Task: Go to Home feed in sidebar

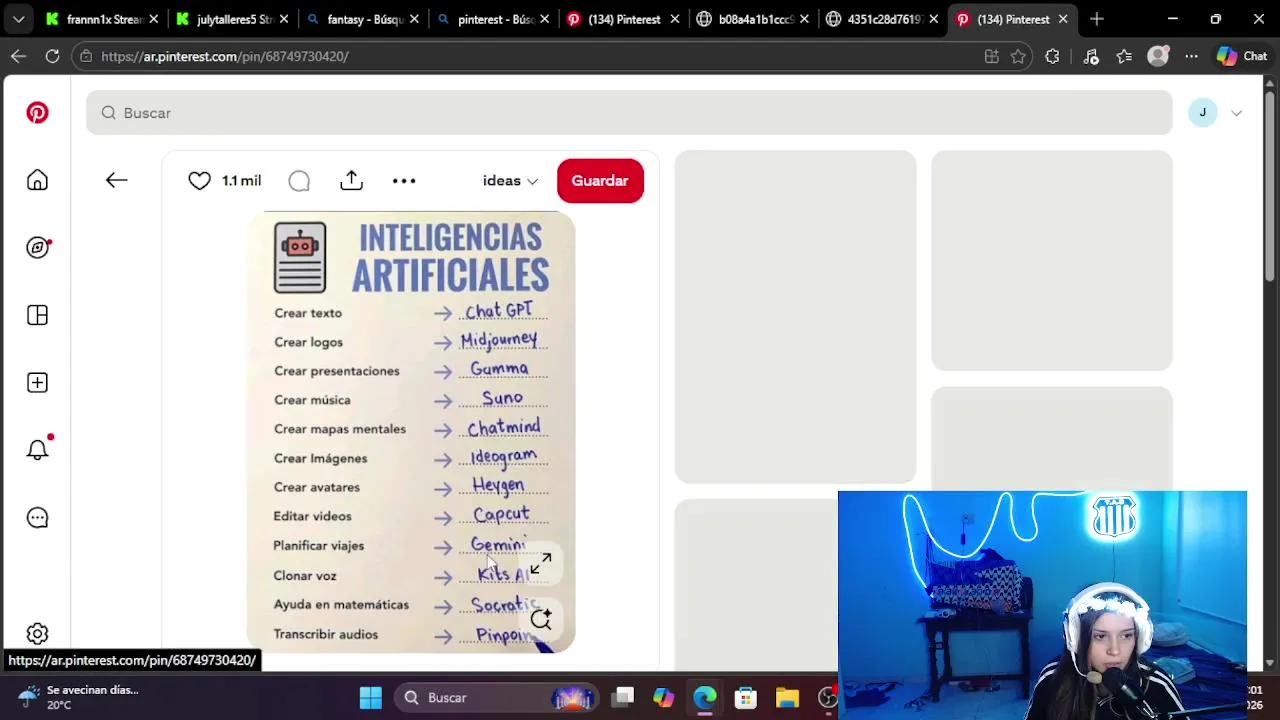Action: click(x=37, y=180)
